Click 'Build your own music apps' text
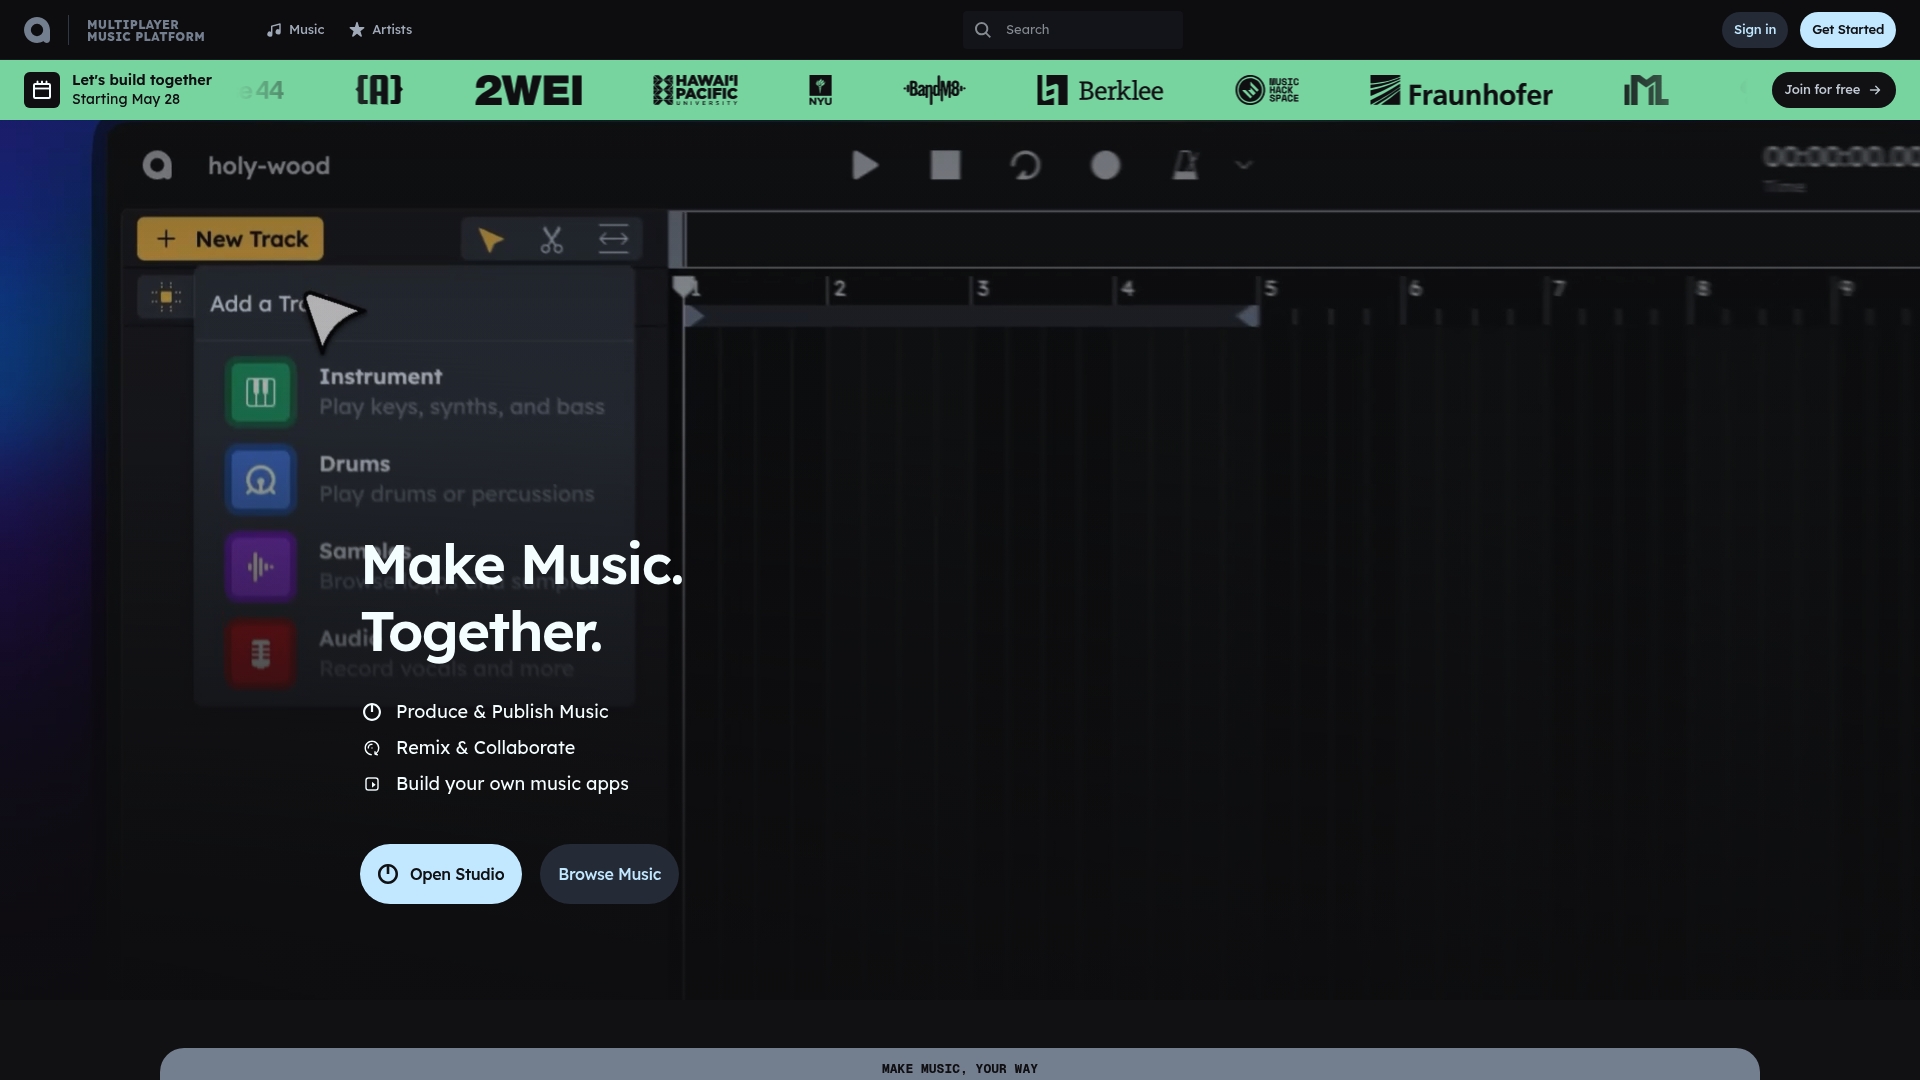This screenshot has height=1080, width=1920. pyautogui.click(x=512, y=784)
